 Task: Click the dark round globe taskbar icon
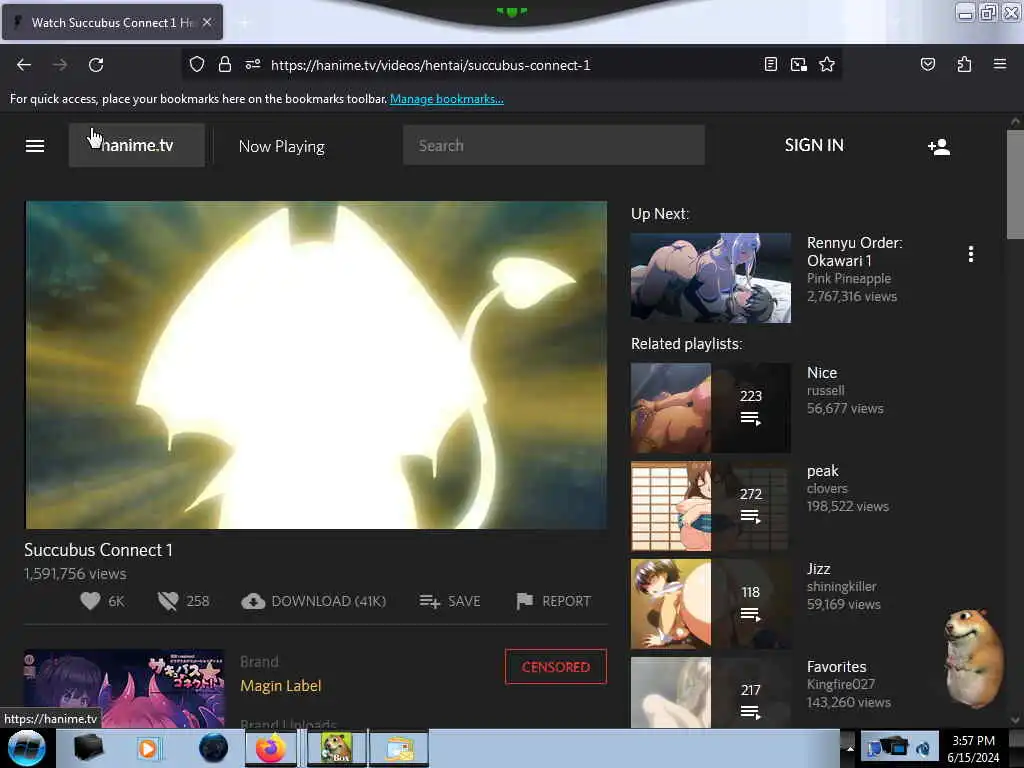tap(214, 748)
